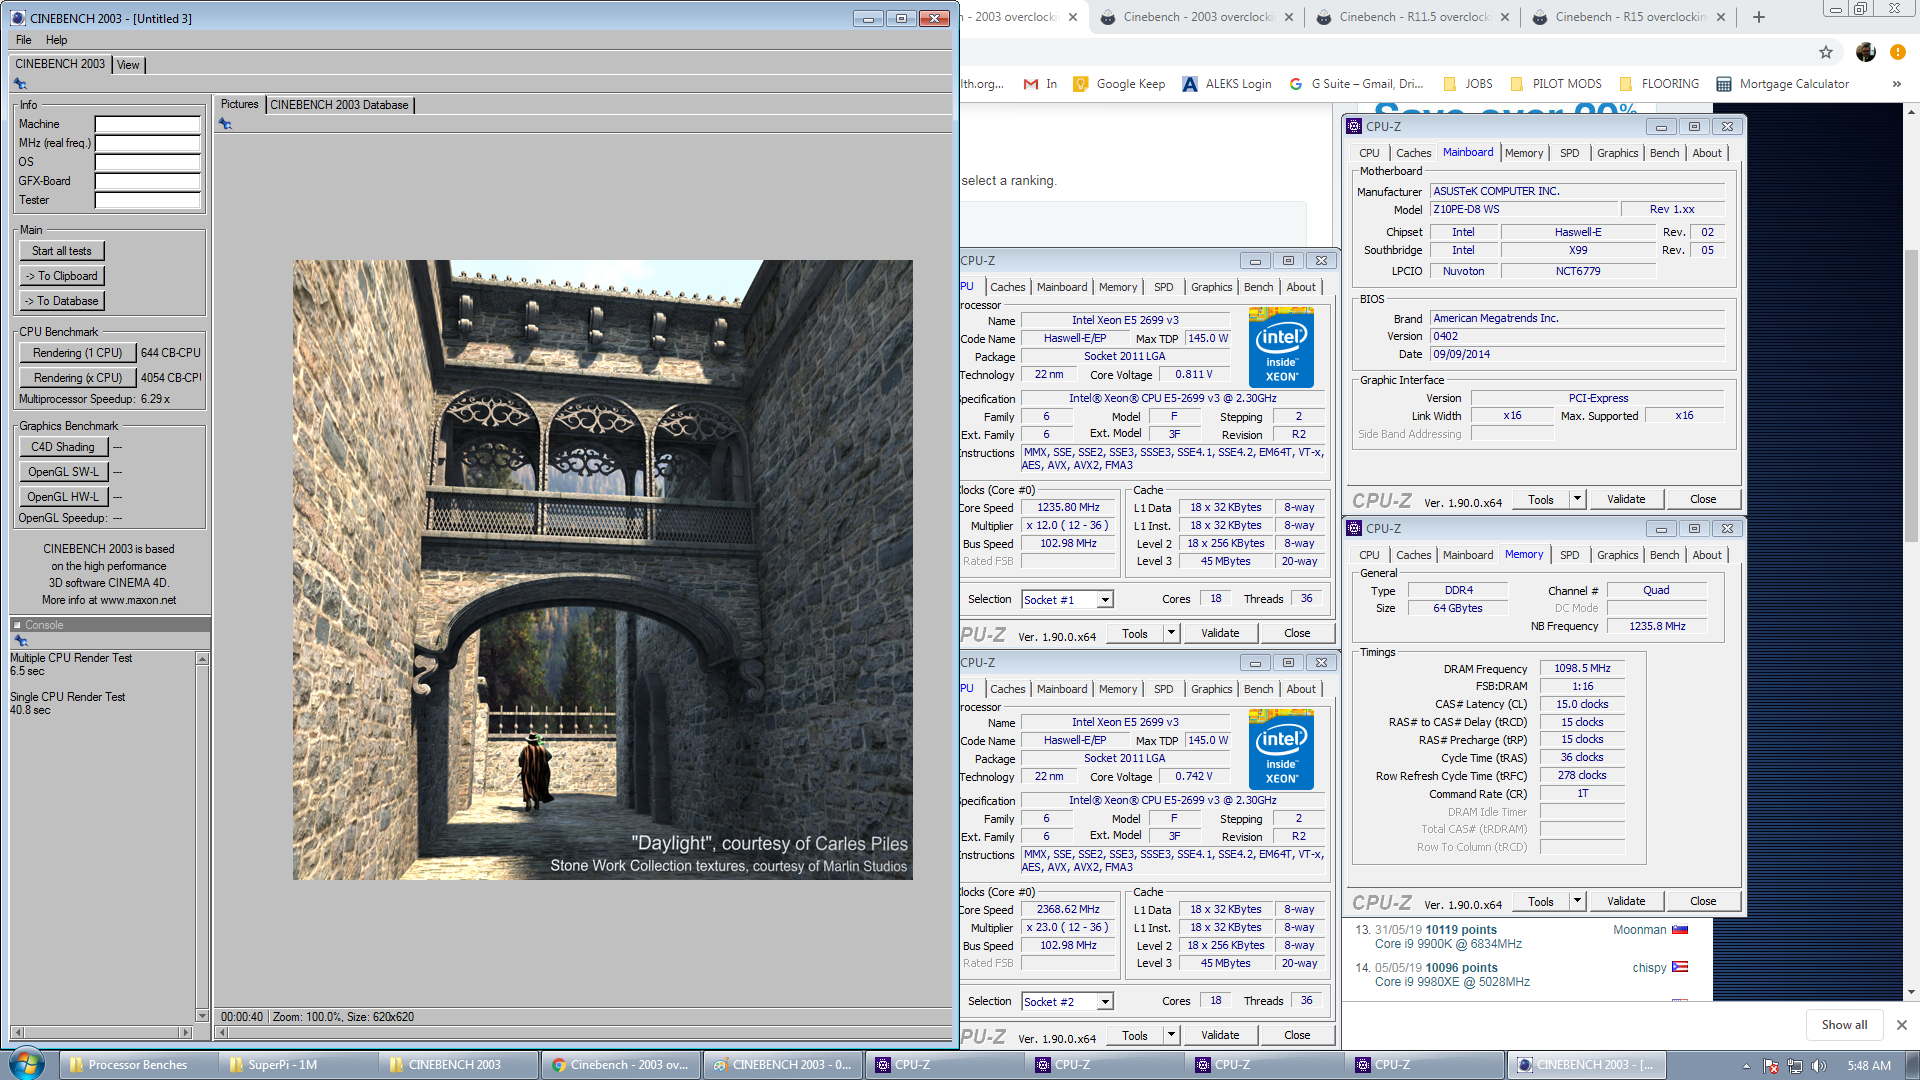Open the chispy user profile link

1649,968
